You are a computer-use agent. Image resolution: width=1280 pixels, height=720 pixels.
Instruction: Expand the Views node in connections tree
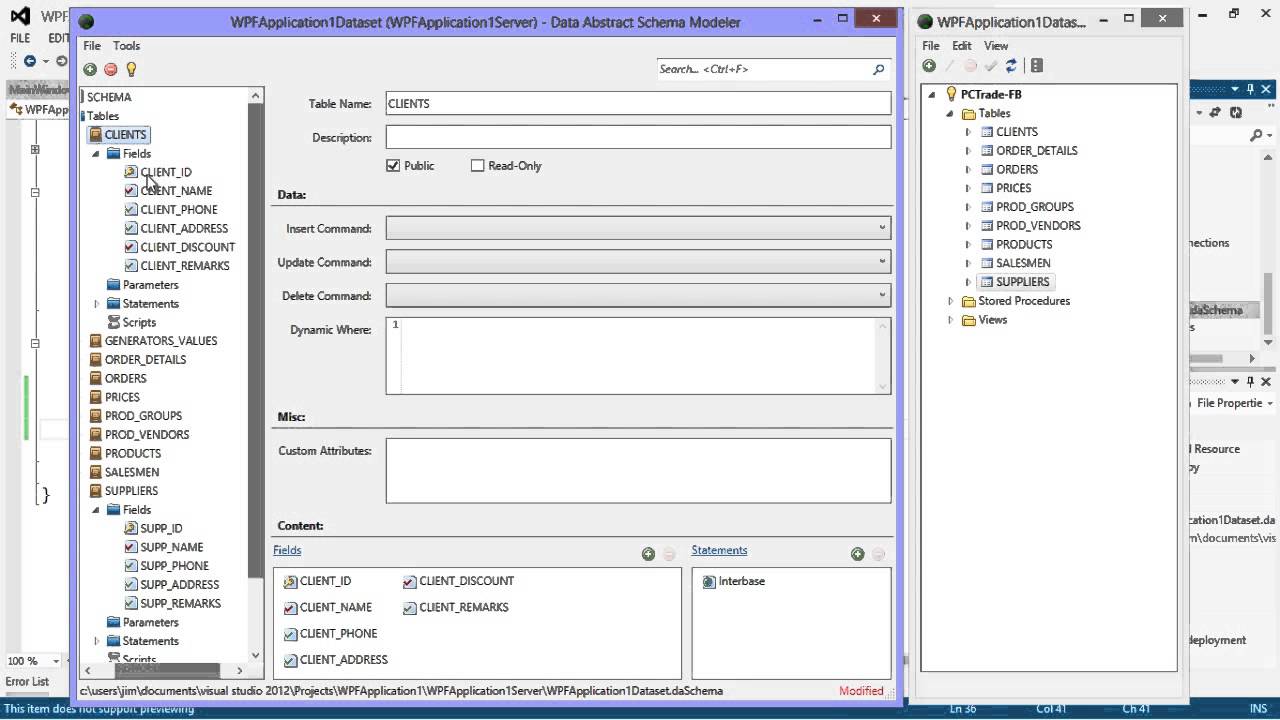(950, 320)
